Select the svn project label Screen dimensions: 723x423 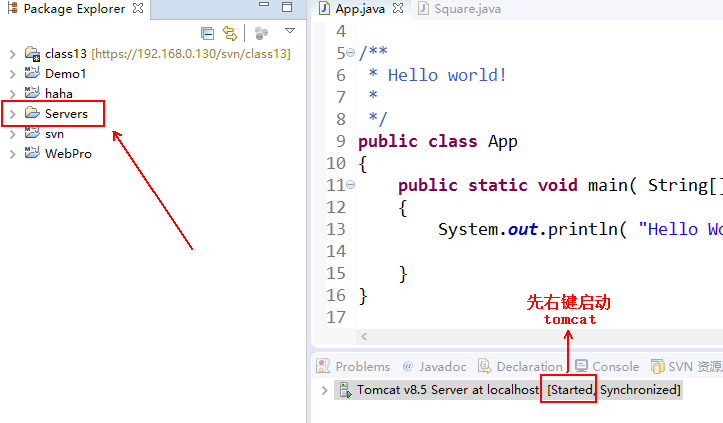point(54,134)
